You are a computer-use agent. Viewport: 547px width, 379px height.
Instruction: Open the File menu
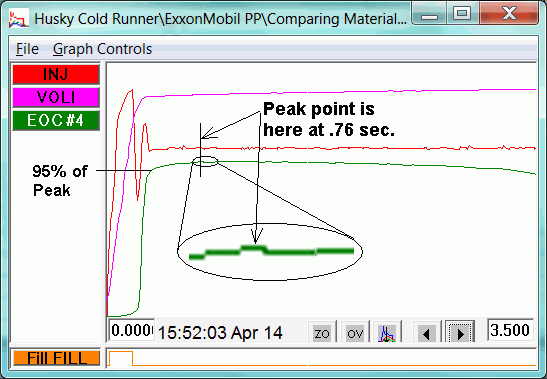tap(27, 49)
